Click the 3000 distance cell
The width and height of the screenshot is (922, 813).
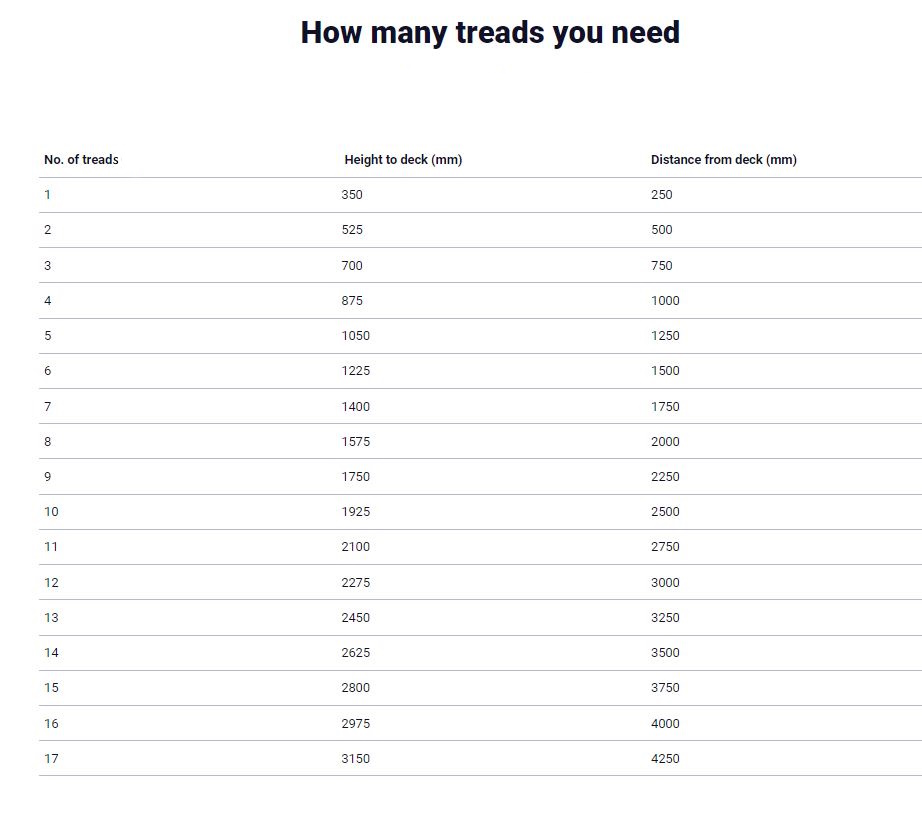coord(665,583)
